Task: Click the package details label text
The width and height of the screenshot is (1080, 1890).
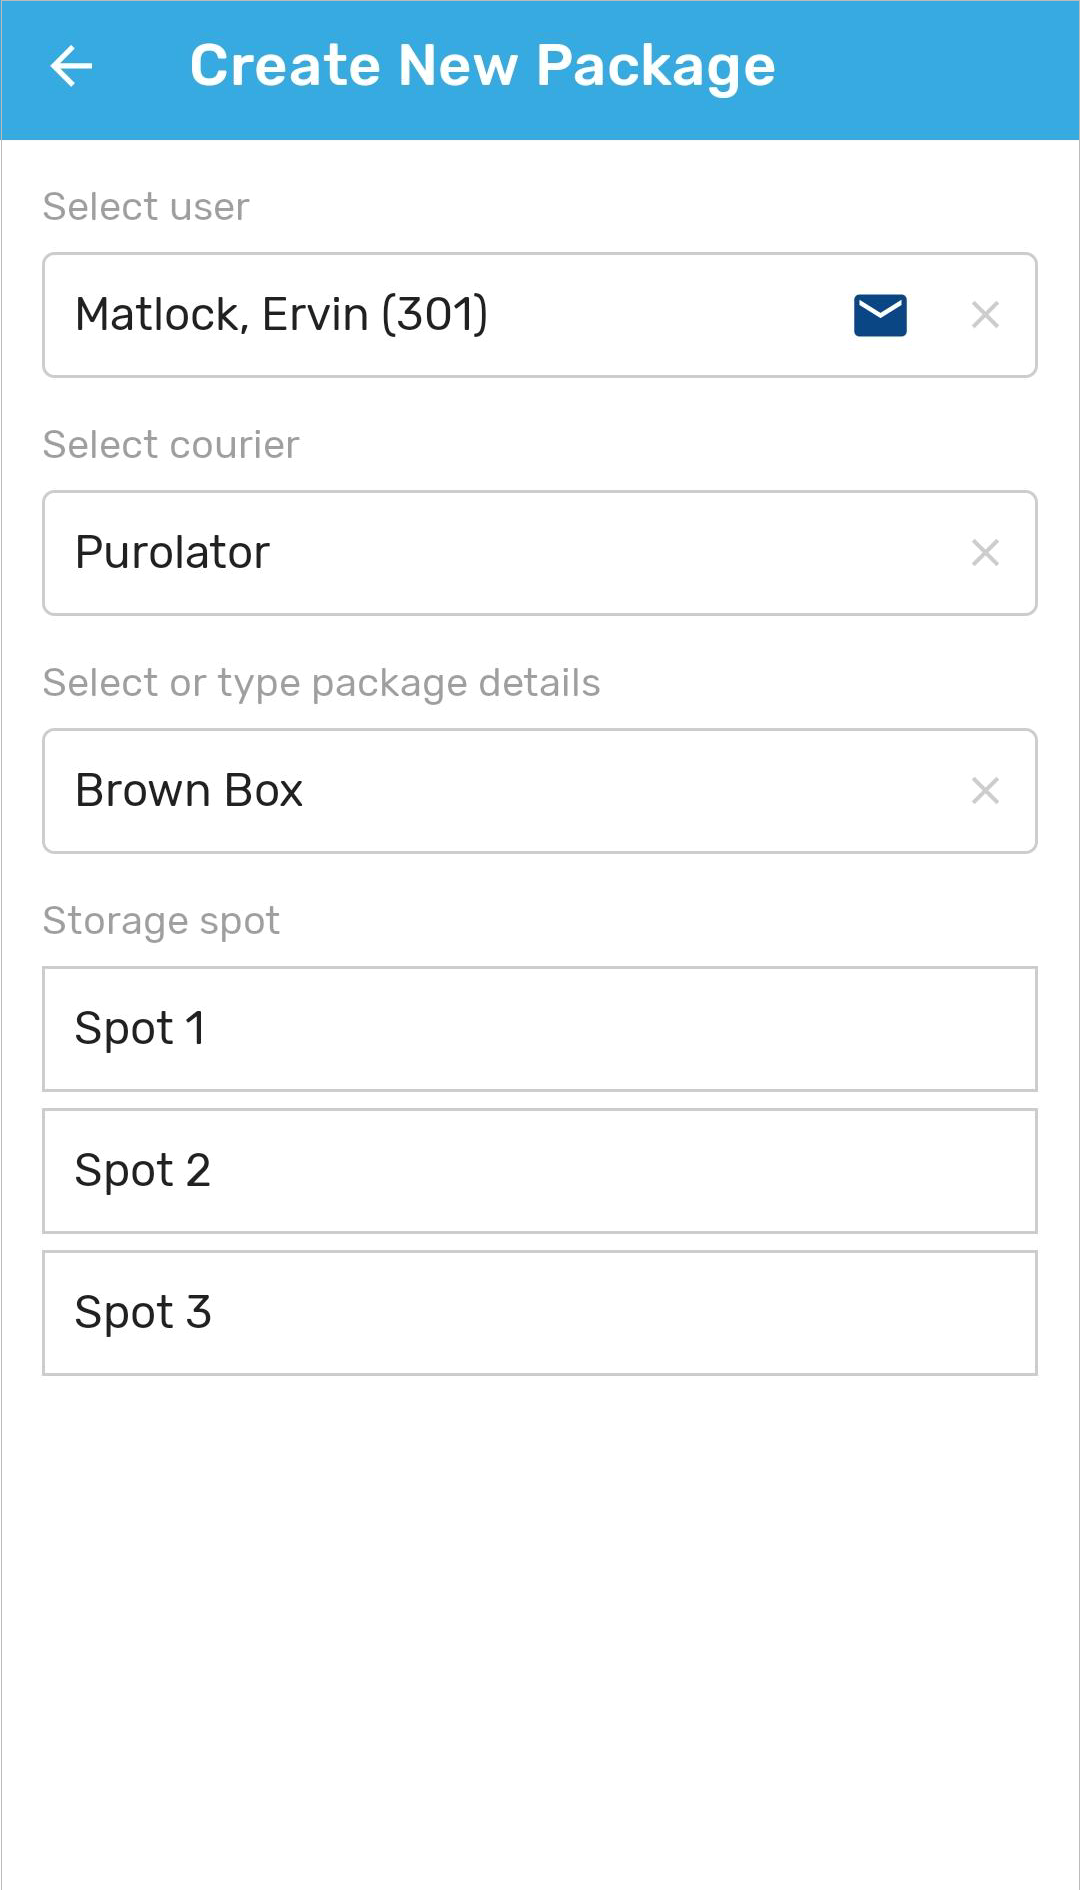Action: pos(321,683)
